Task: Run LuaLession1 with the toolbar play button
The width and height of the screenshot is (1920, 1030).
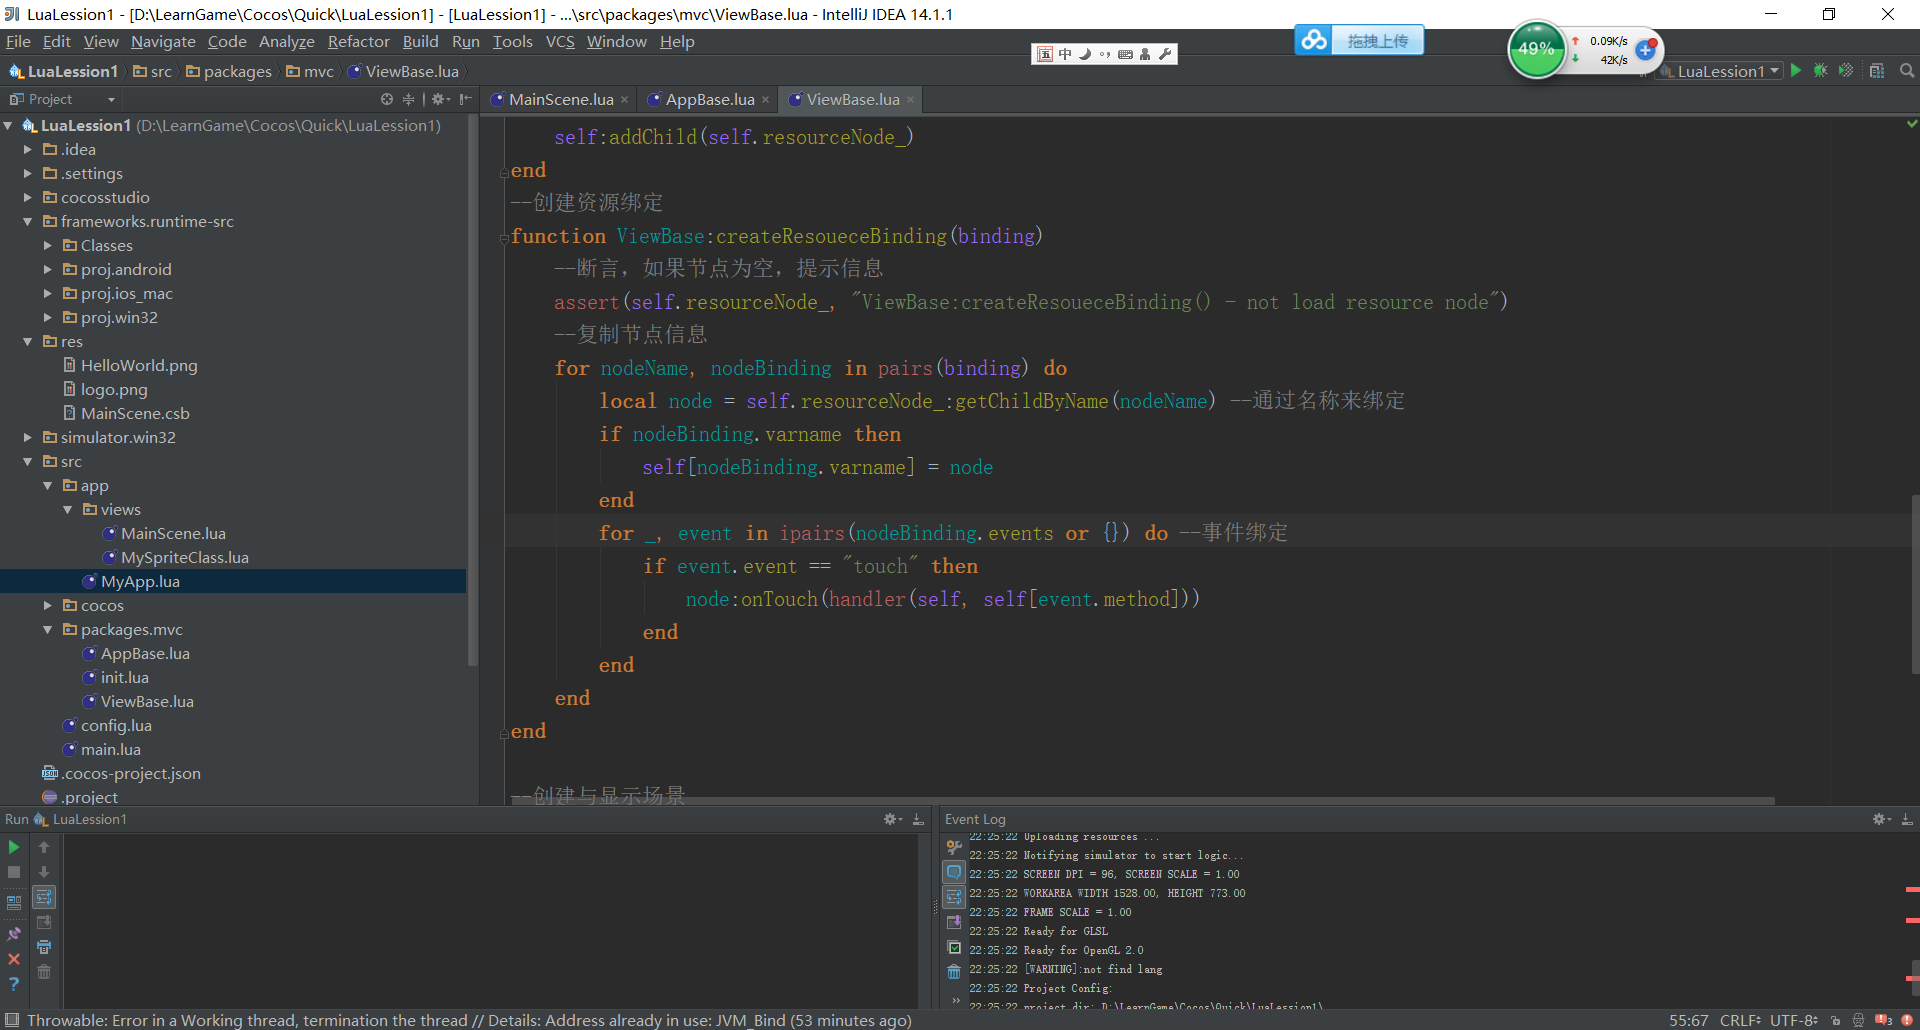Action: (1796, 71)
